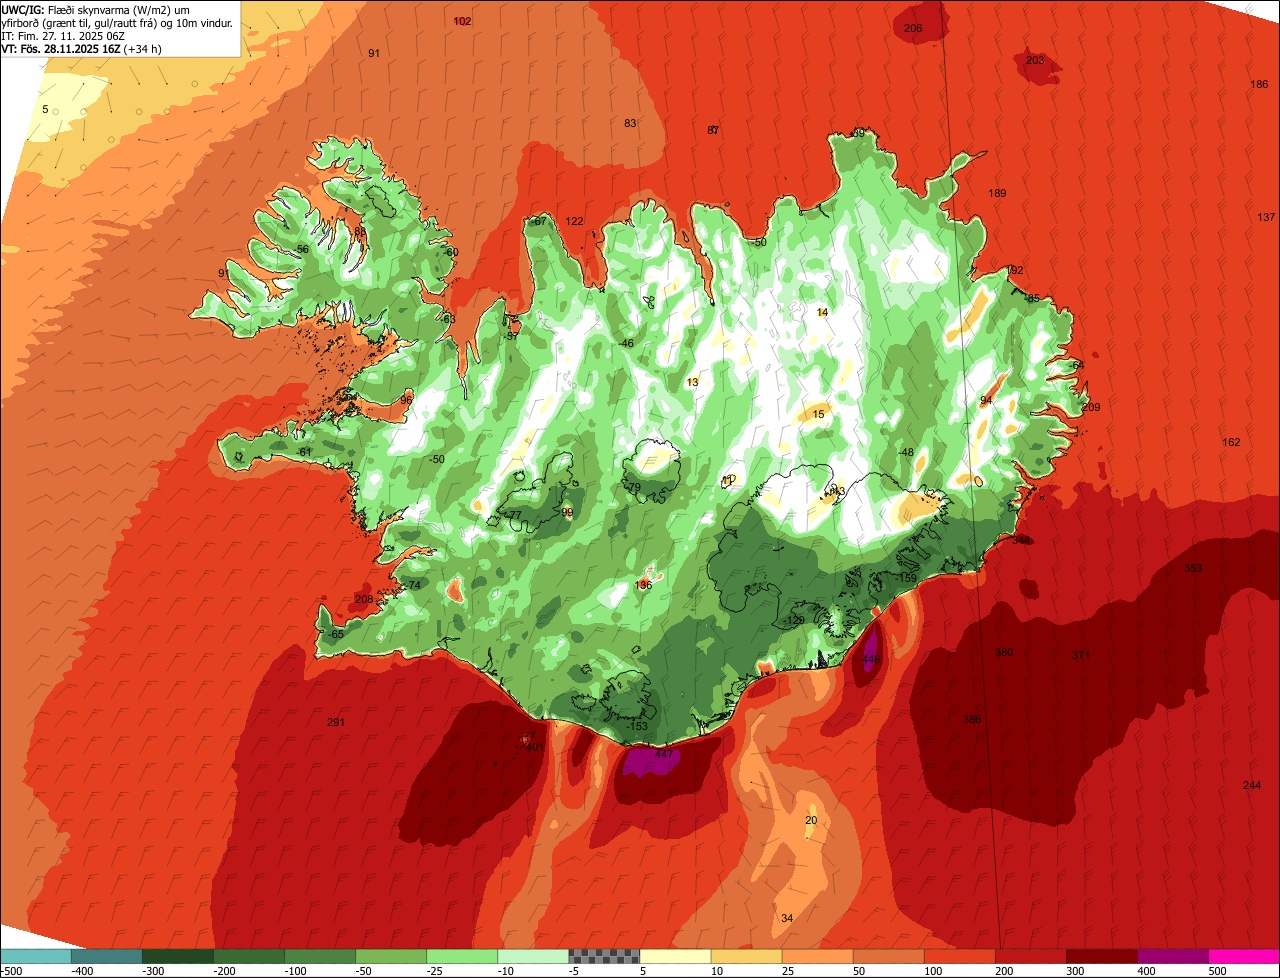
Task: Click the legend swatch between -100 and -50
Action: (320, 956)
